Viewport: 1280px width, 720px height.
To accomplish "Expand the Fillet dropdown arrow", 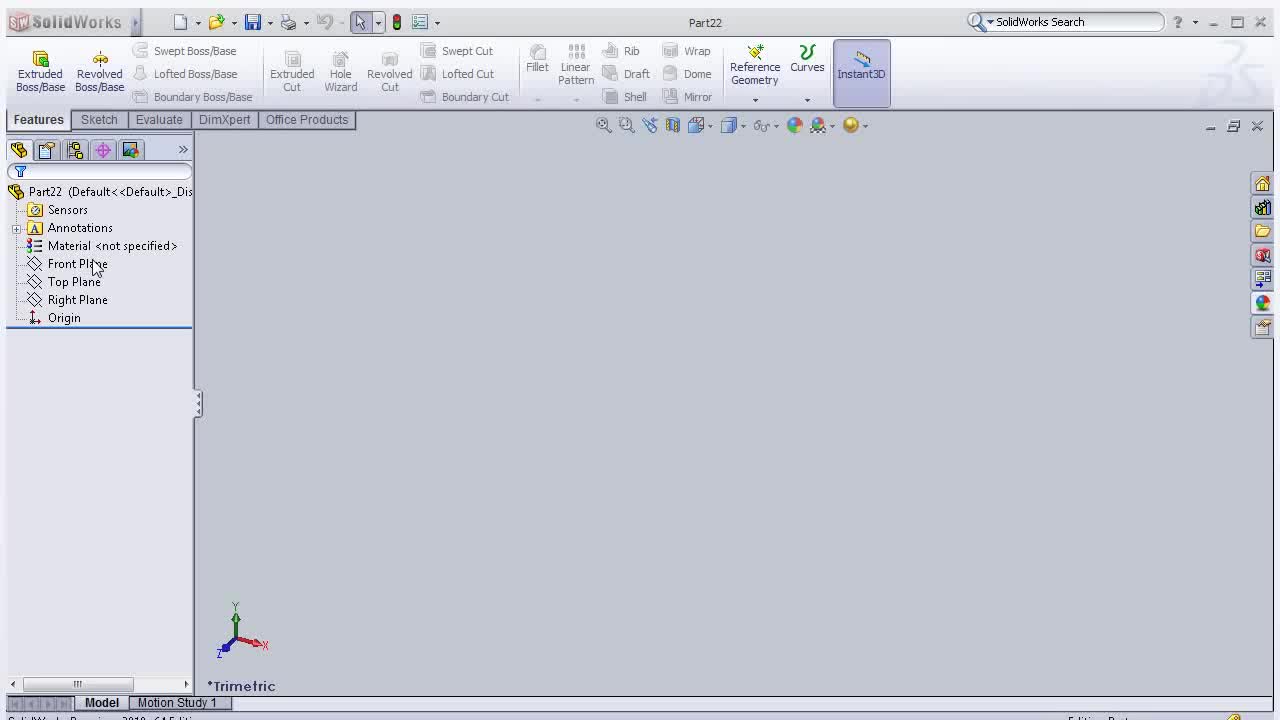I will [537, 100].
